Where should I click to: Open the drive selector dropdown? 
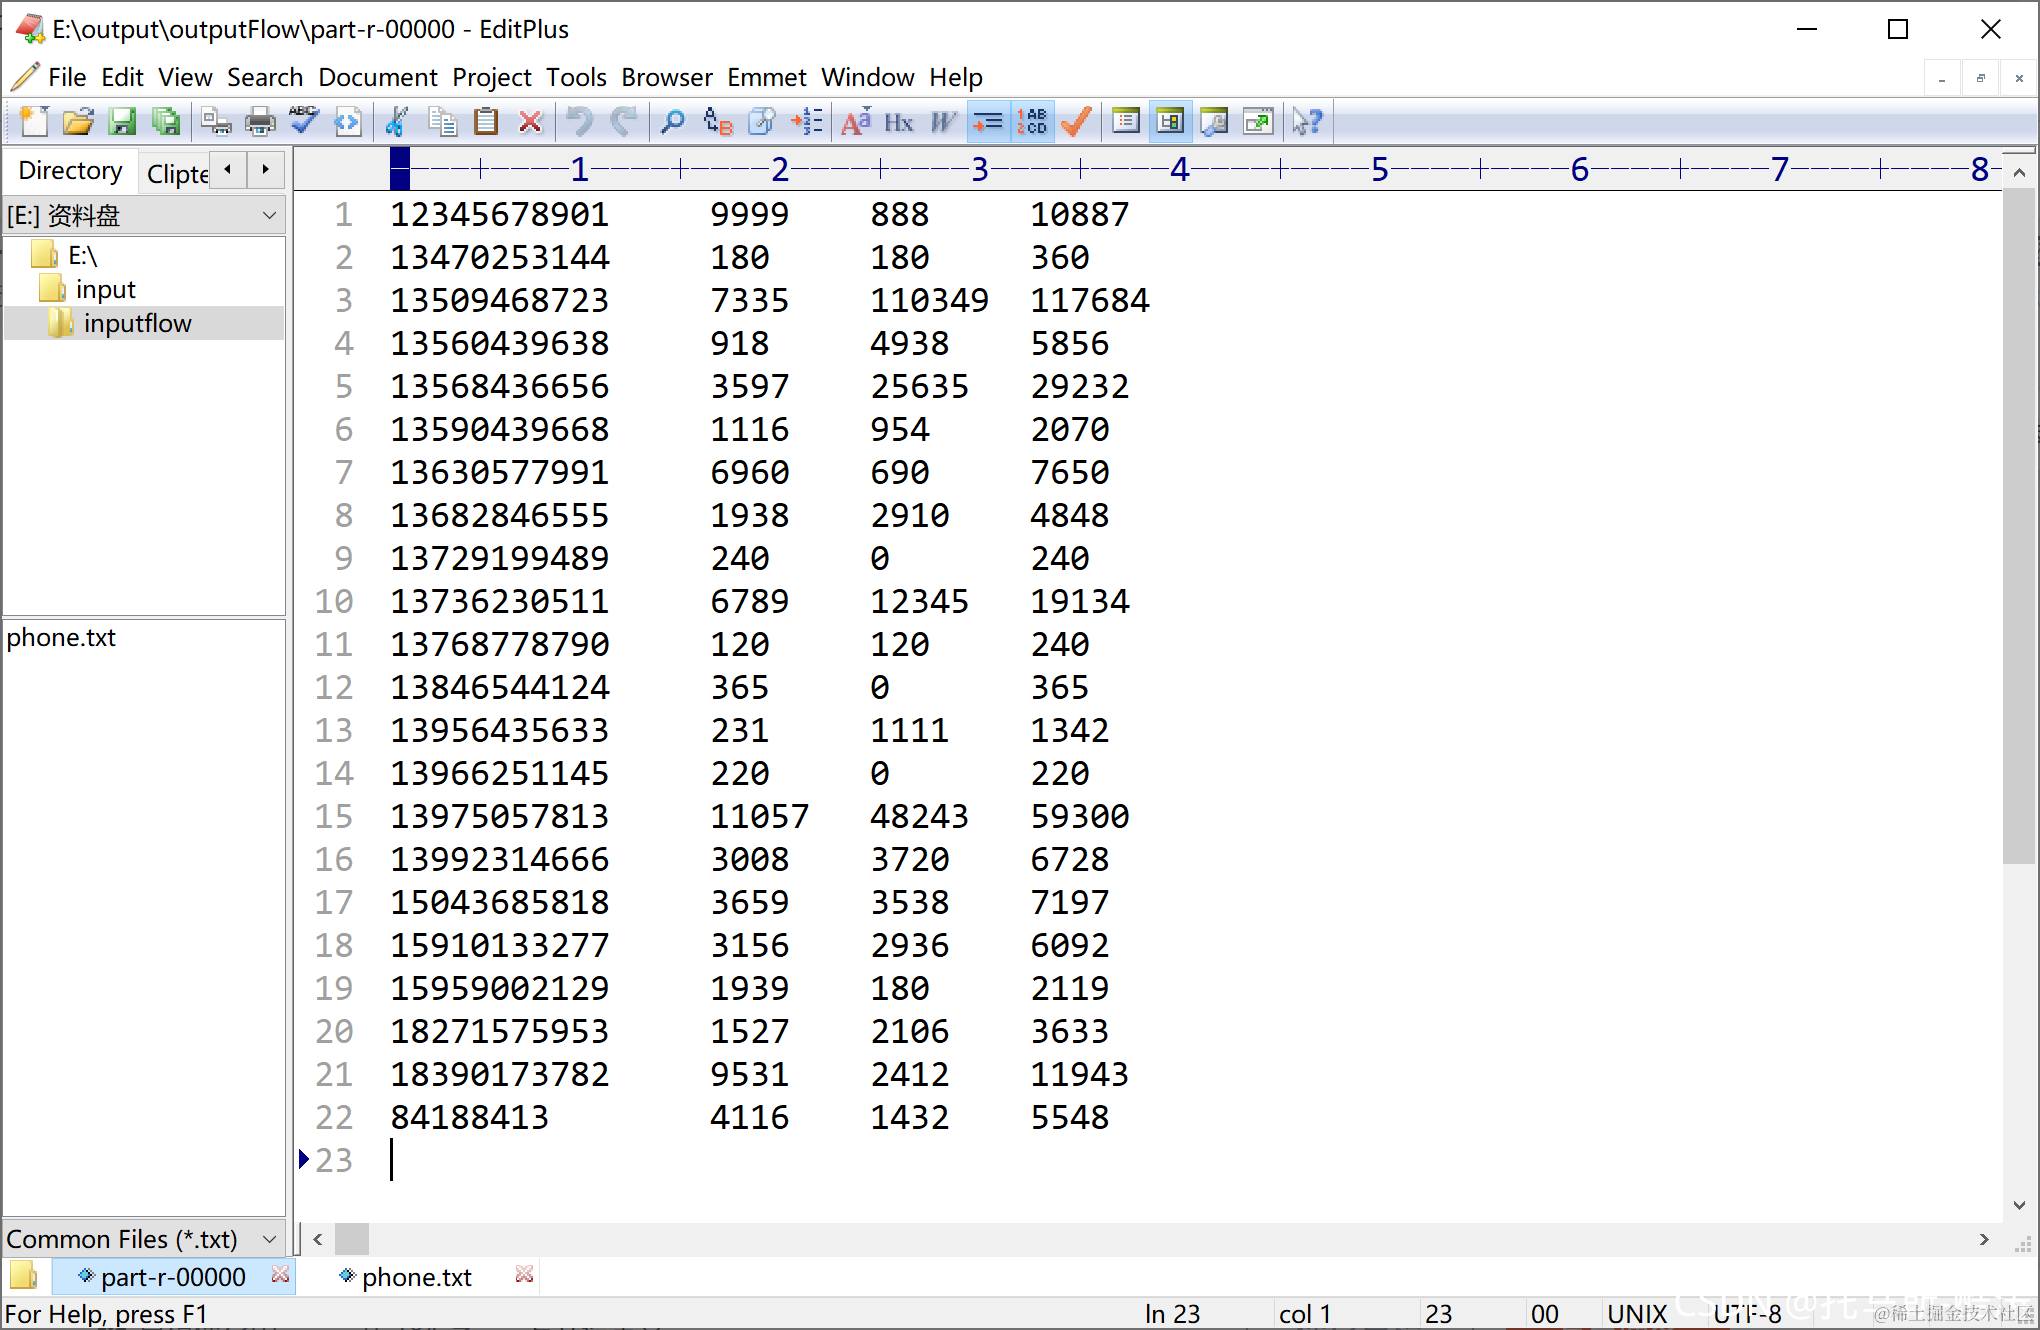point(269,215)
